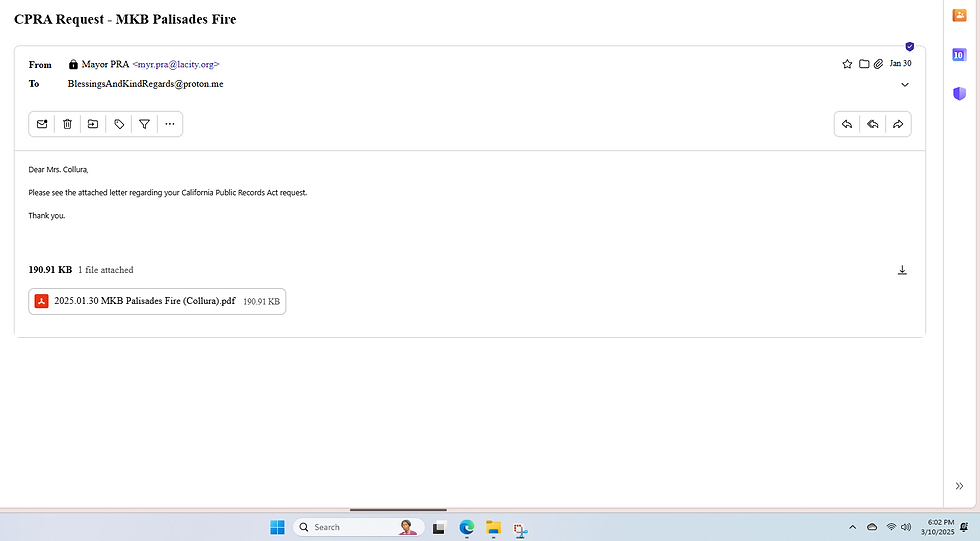Reply to the Mayor PRA email
This screenshot has width=980, height=541.
click(847, 124)
